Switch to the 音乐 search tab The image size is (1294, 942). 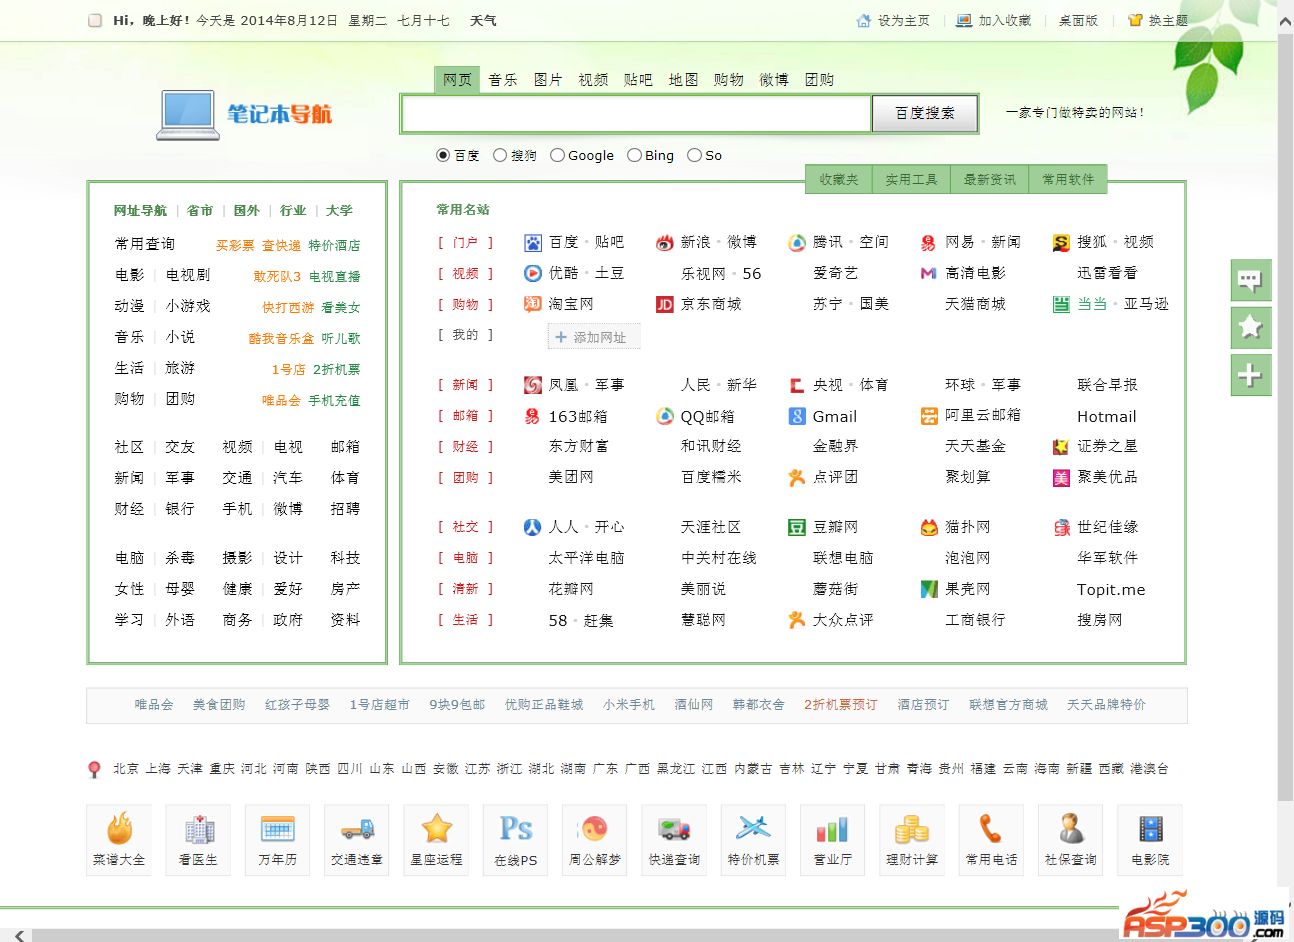pyautogui.click(x=502, y=80)
